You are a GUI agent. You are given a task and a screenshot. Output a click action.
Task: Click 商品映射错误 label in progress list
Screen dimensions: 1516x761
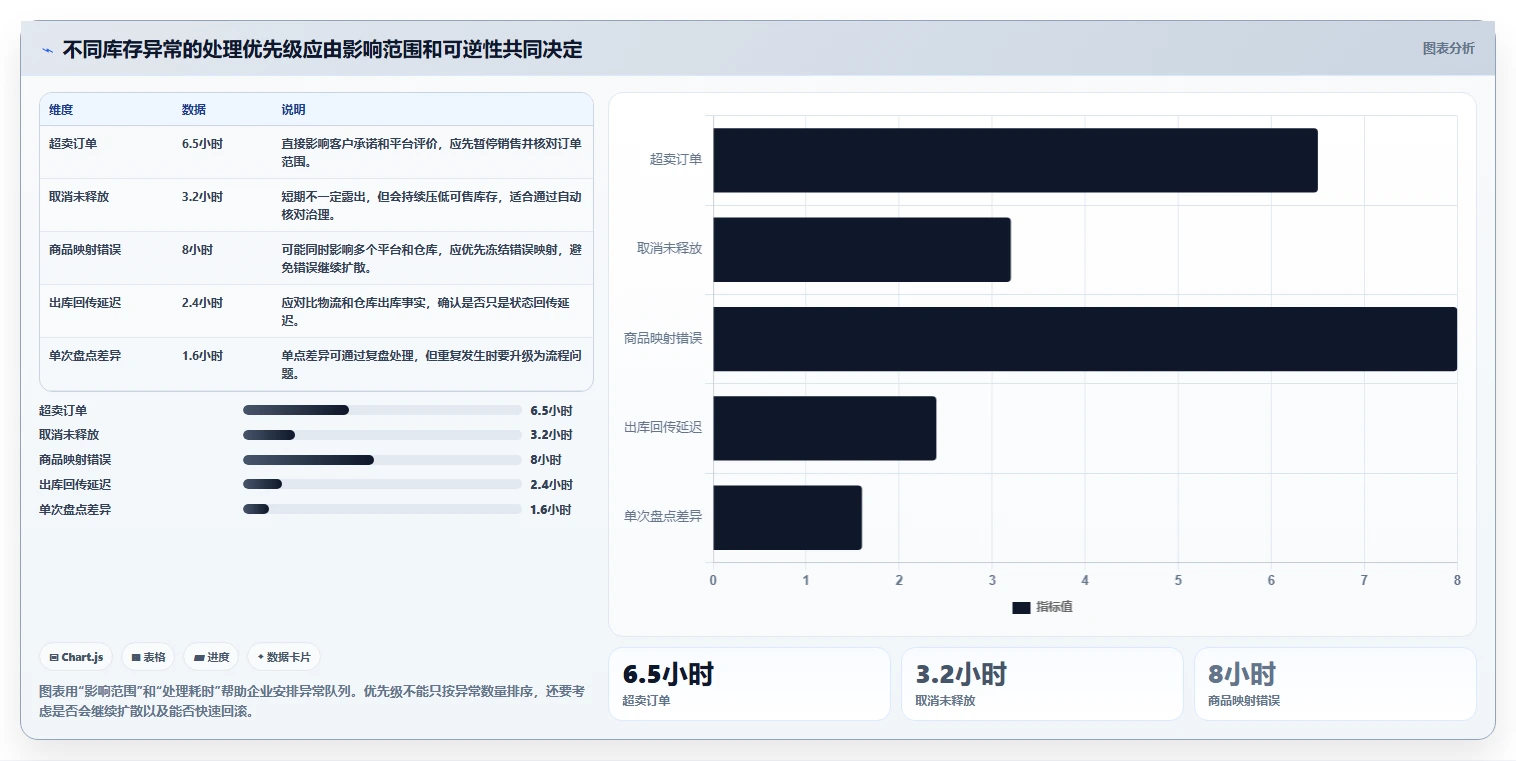75,460
